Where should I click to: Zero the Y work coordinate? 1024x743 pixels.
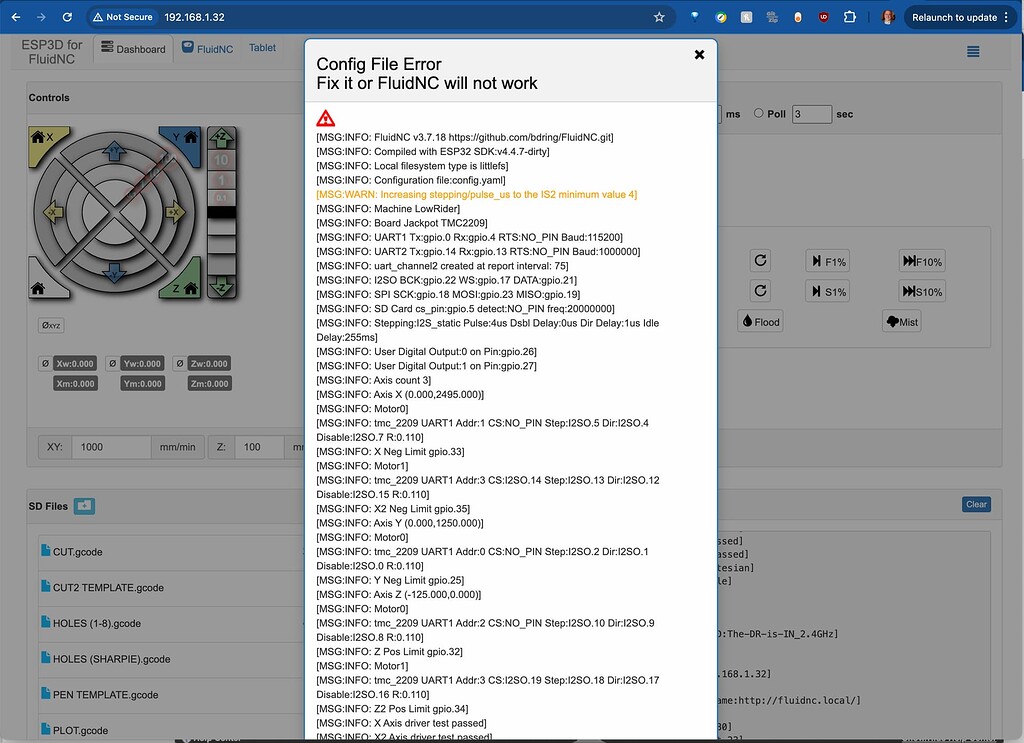[112, 364]
